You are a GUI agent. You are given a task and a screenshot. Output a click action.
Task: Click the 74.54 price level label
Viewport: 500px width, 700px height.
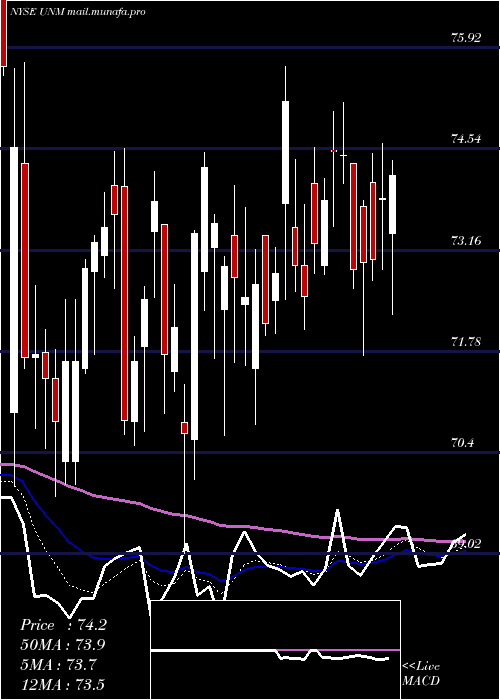click(466, 139)
